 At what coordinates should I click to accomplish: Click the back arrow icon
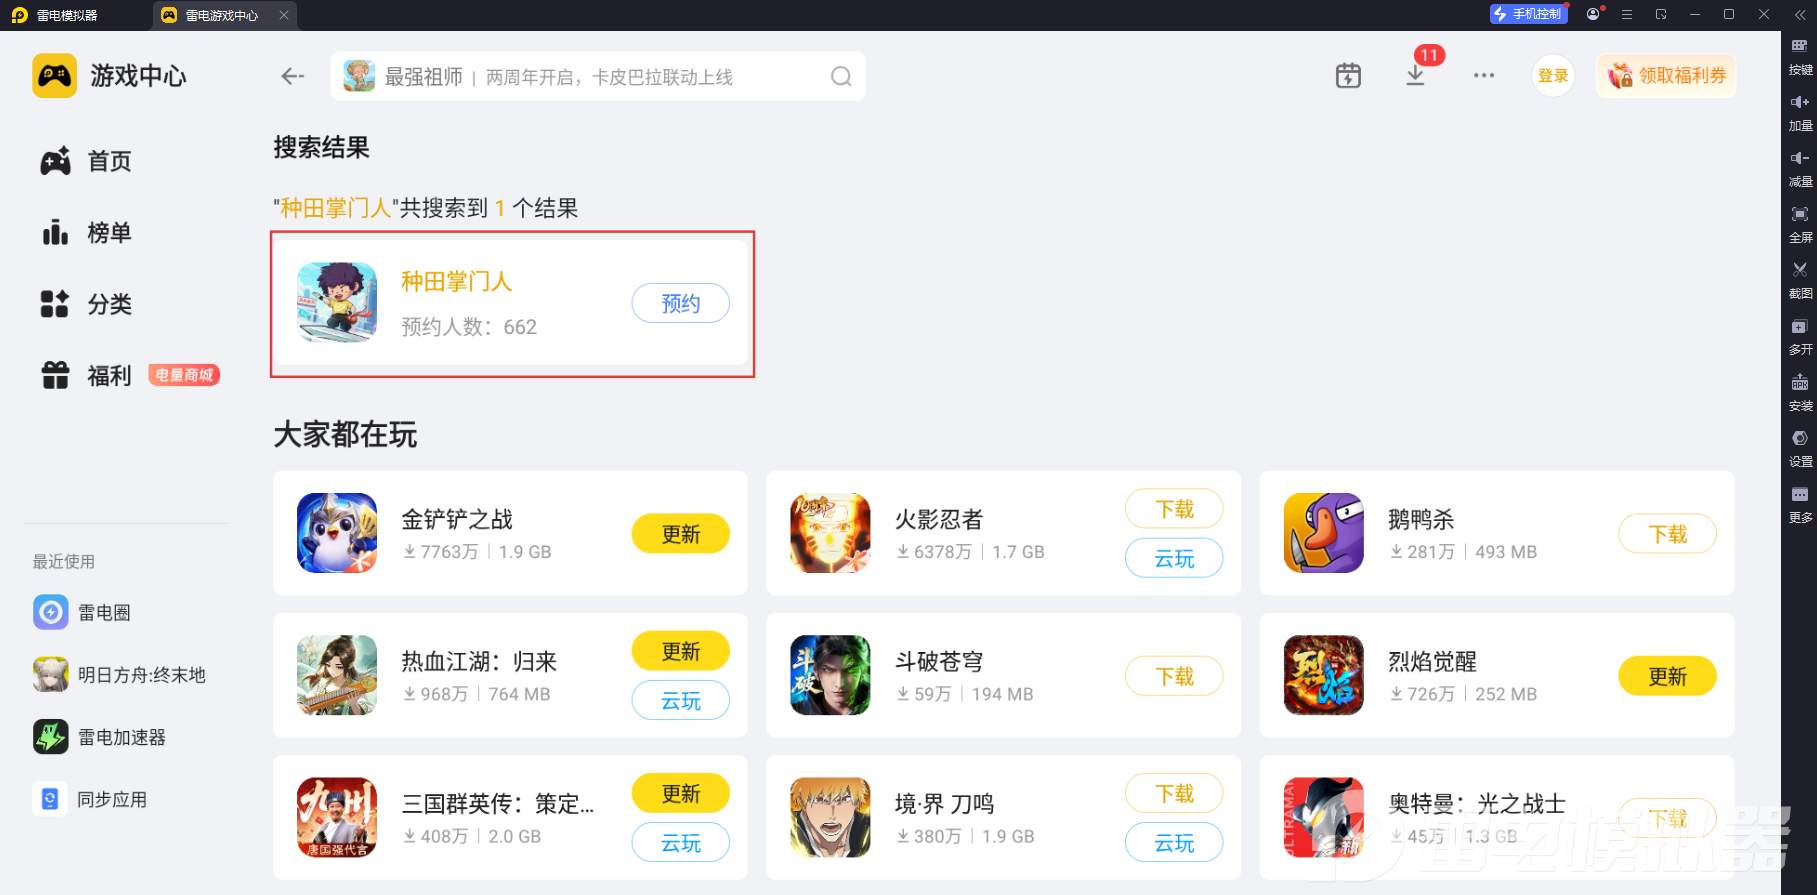point(292,76)
